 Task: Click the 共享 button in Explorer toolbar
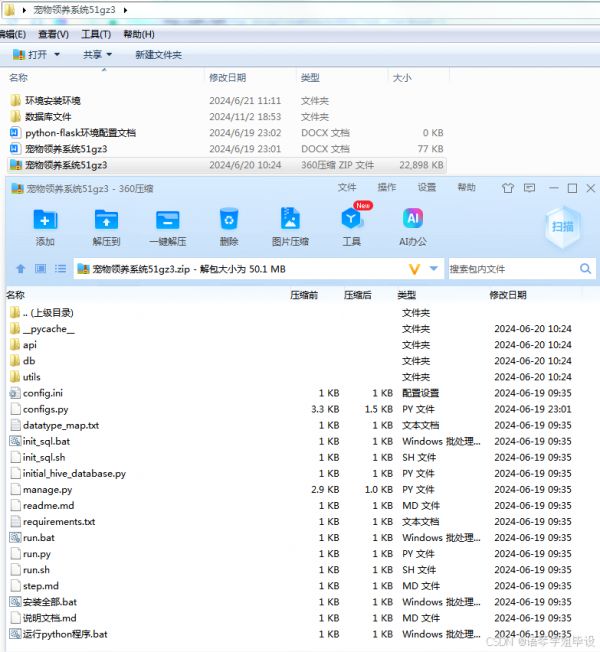point(92,54)
